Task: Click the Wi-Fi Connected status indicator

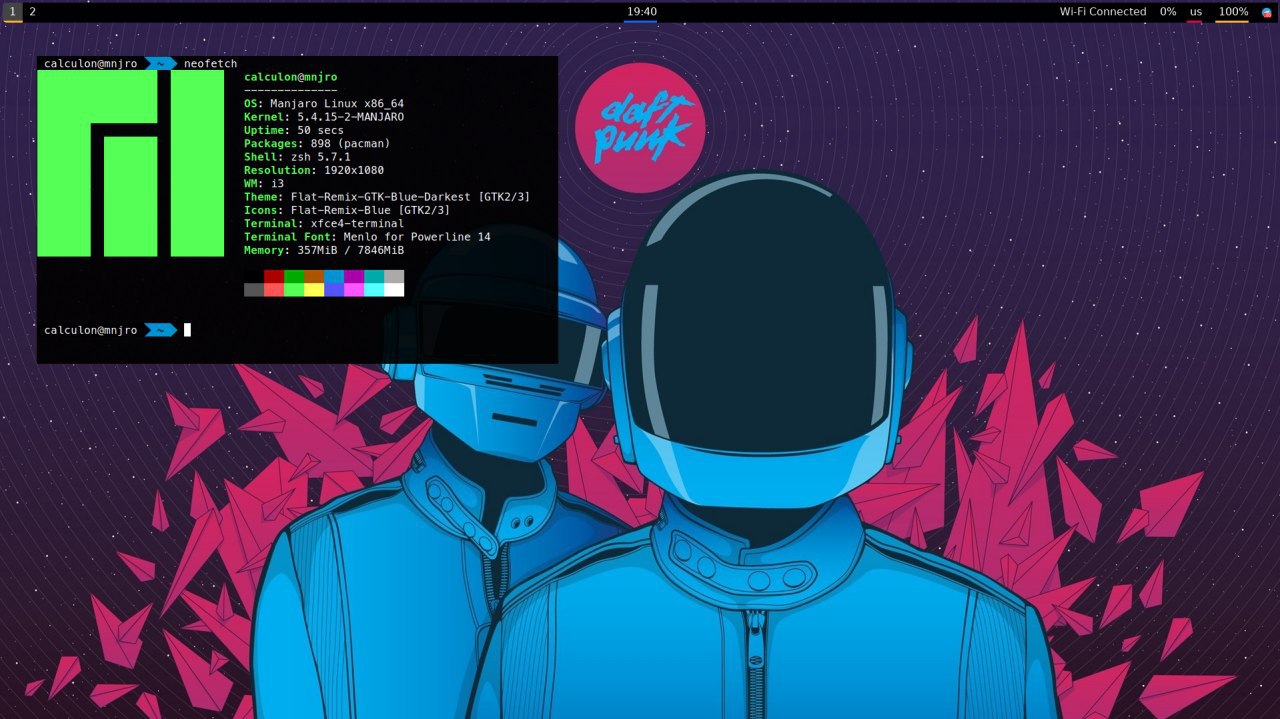Action: click(x=1103, y=12)
